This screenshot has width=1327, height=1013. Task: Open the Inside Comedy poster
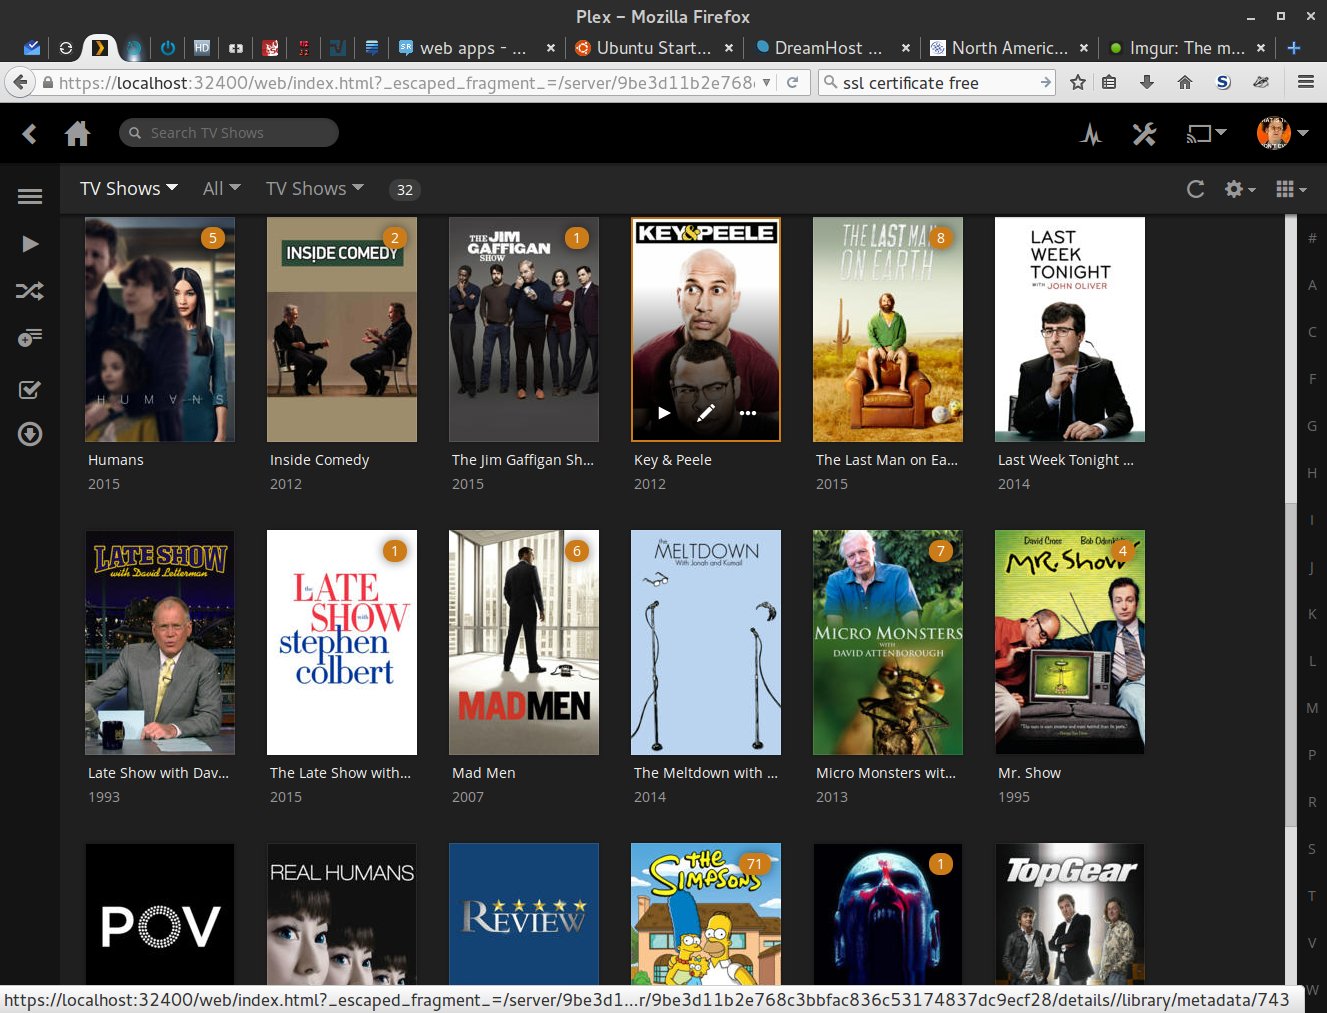(342, 329)
